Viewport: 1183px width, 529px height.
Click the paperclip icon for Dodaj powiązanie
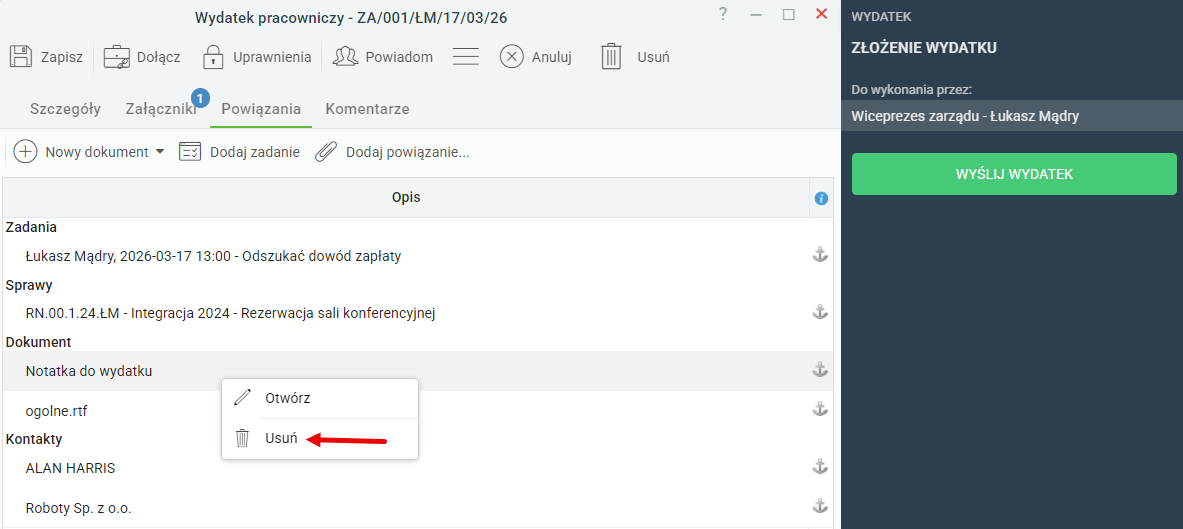326,152
